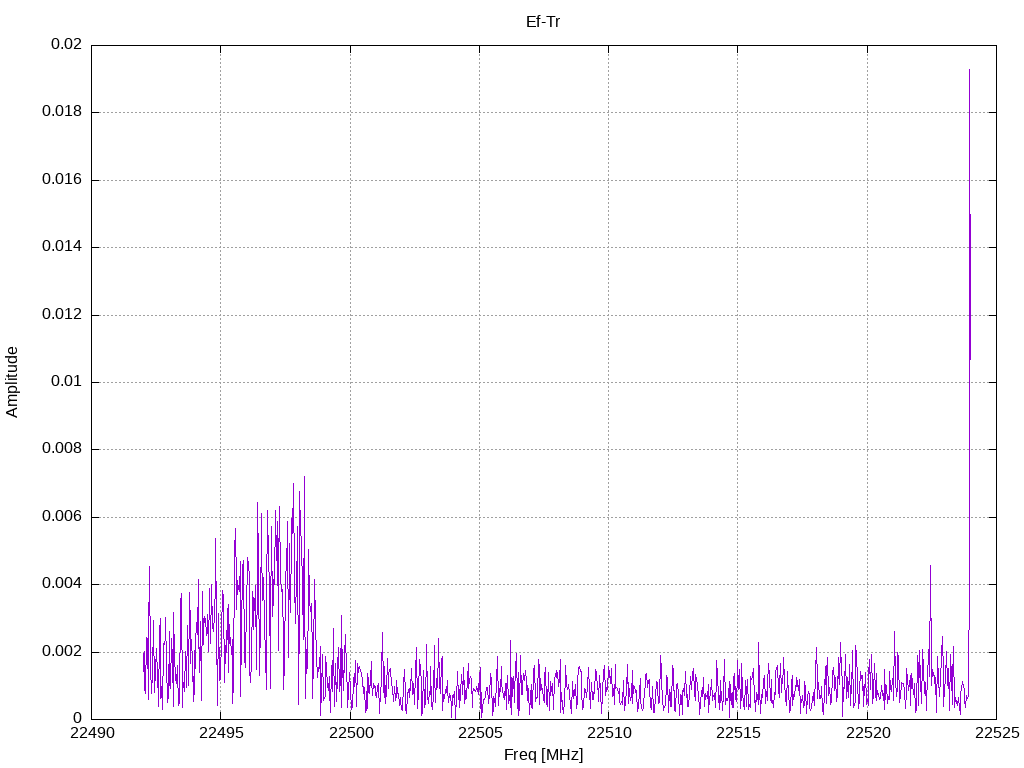Screen dimensions: 1024x768
Task: Select the 0.006 y-axis tick label
Action: (x=61, y=517)
